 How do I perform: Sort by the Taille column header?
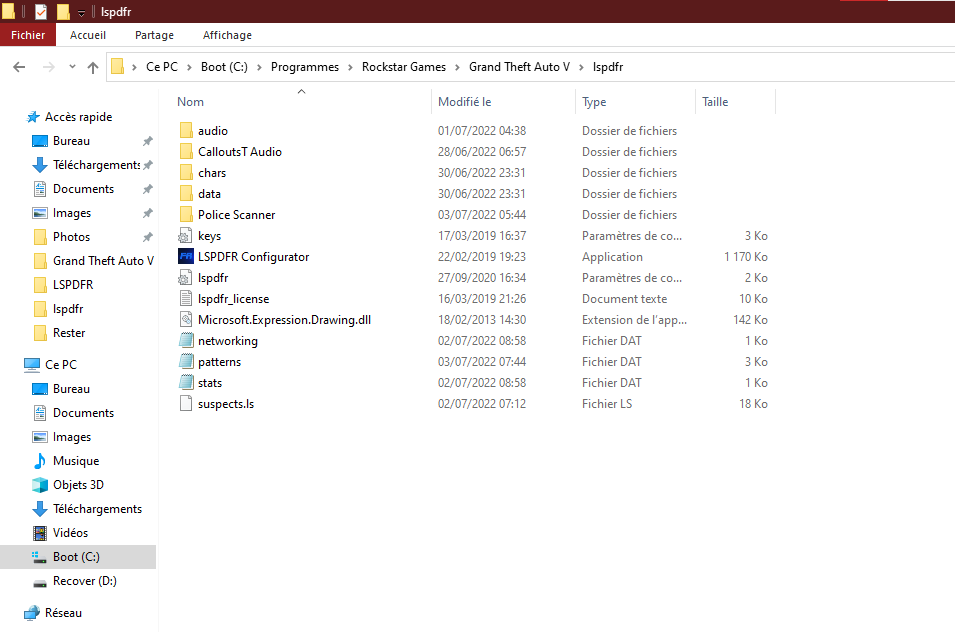click(x=715, y=102)
